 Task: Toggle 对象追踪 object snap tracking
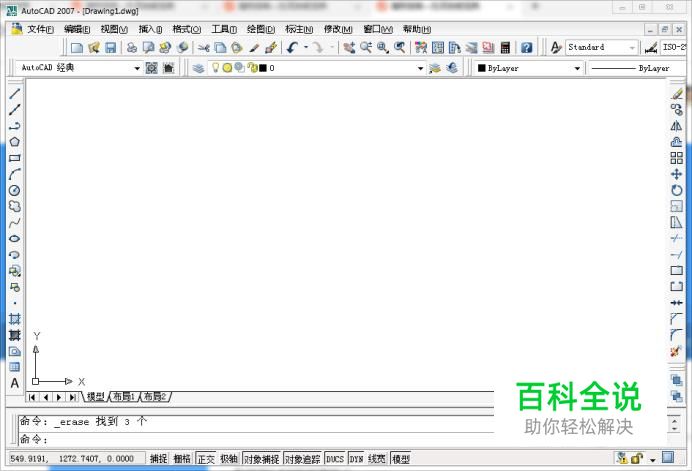pos(302,459)
